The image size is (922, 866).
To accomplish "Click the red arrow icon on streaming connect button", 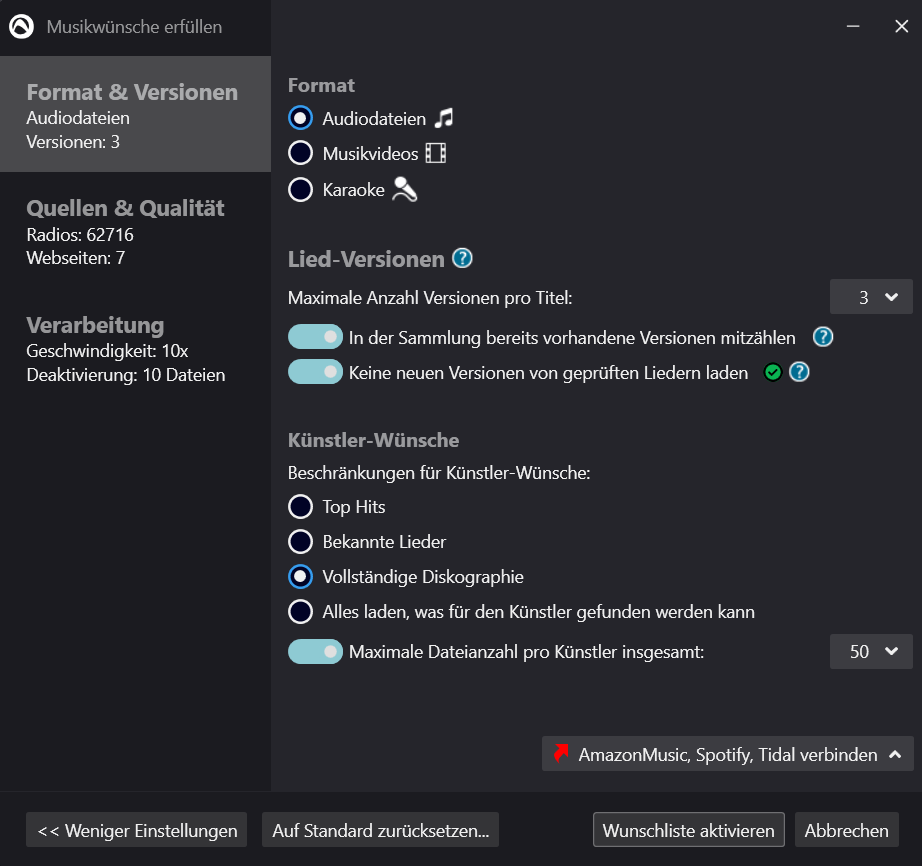I will coord(561,753).
